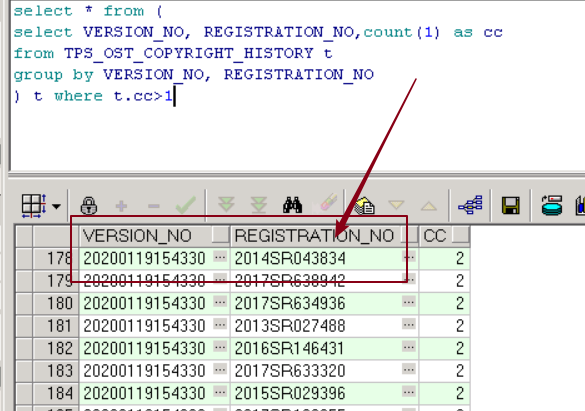The height and width of the screenshot is (411, 585).
Task: Click the row indicator box beside row 180
Action: pyautogui.click(x=24, y=304)
